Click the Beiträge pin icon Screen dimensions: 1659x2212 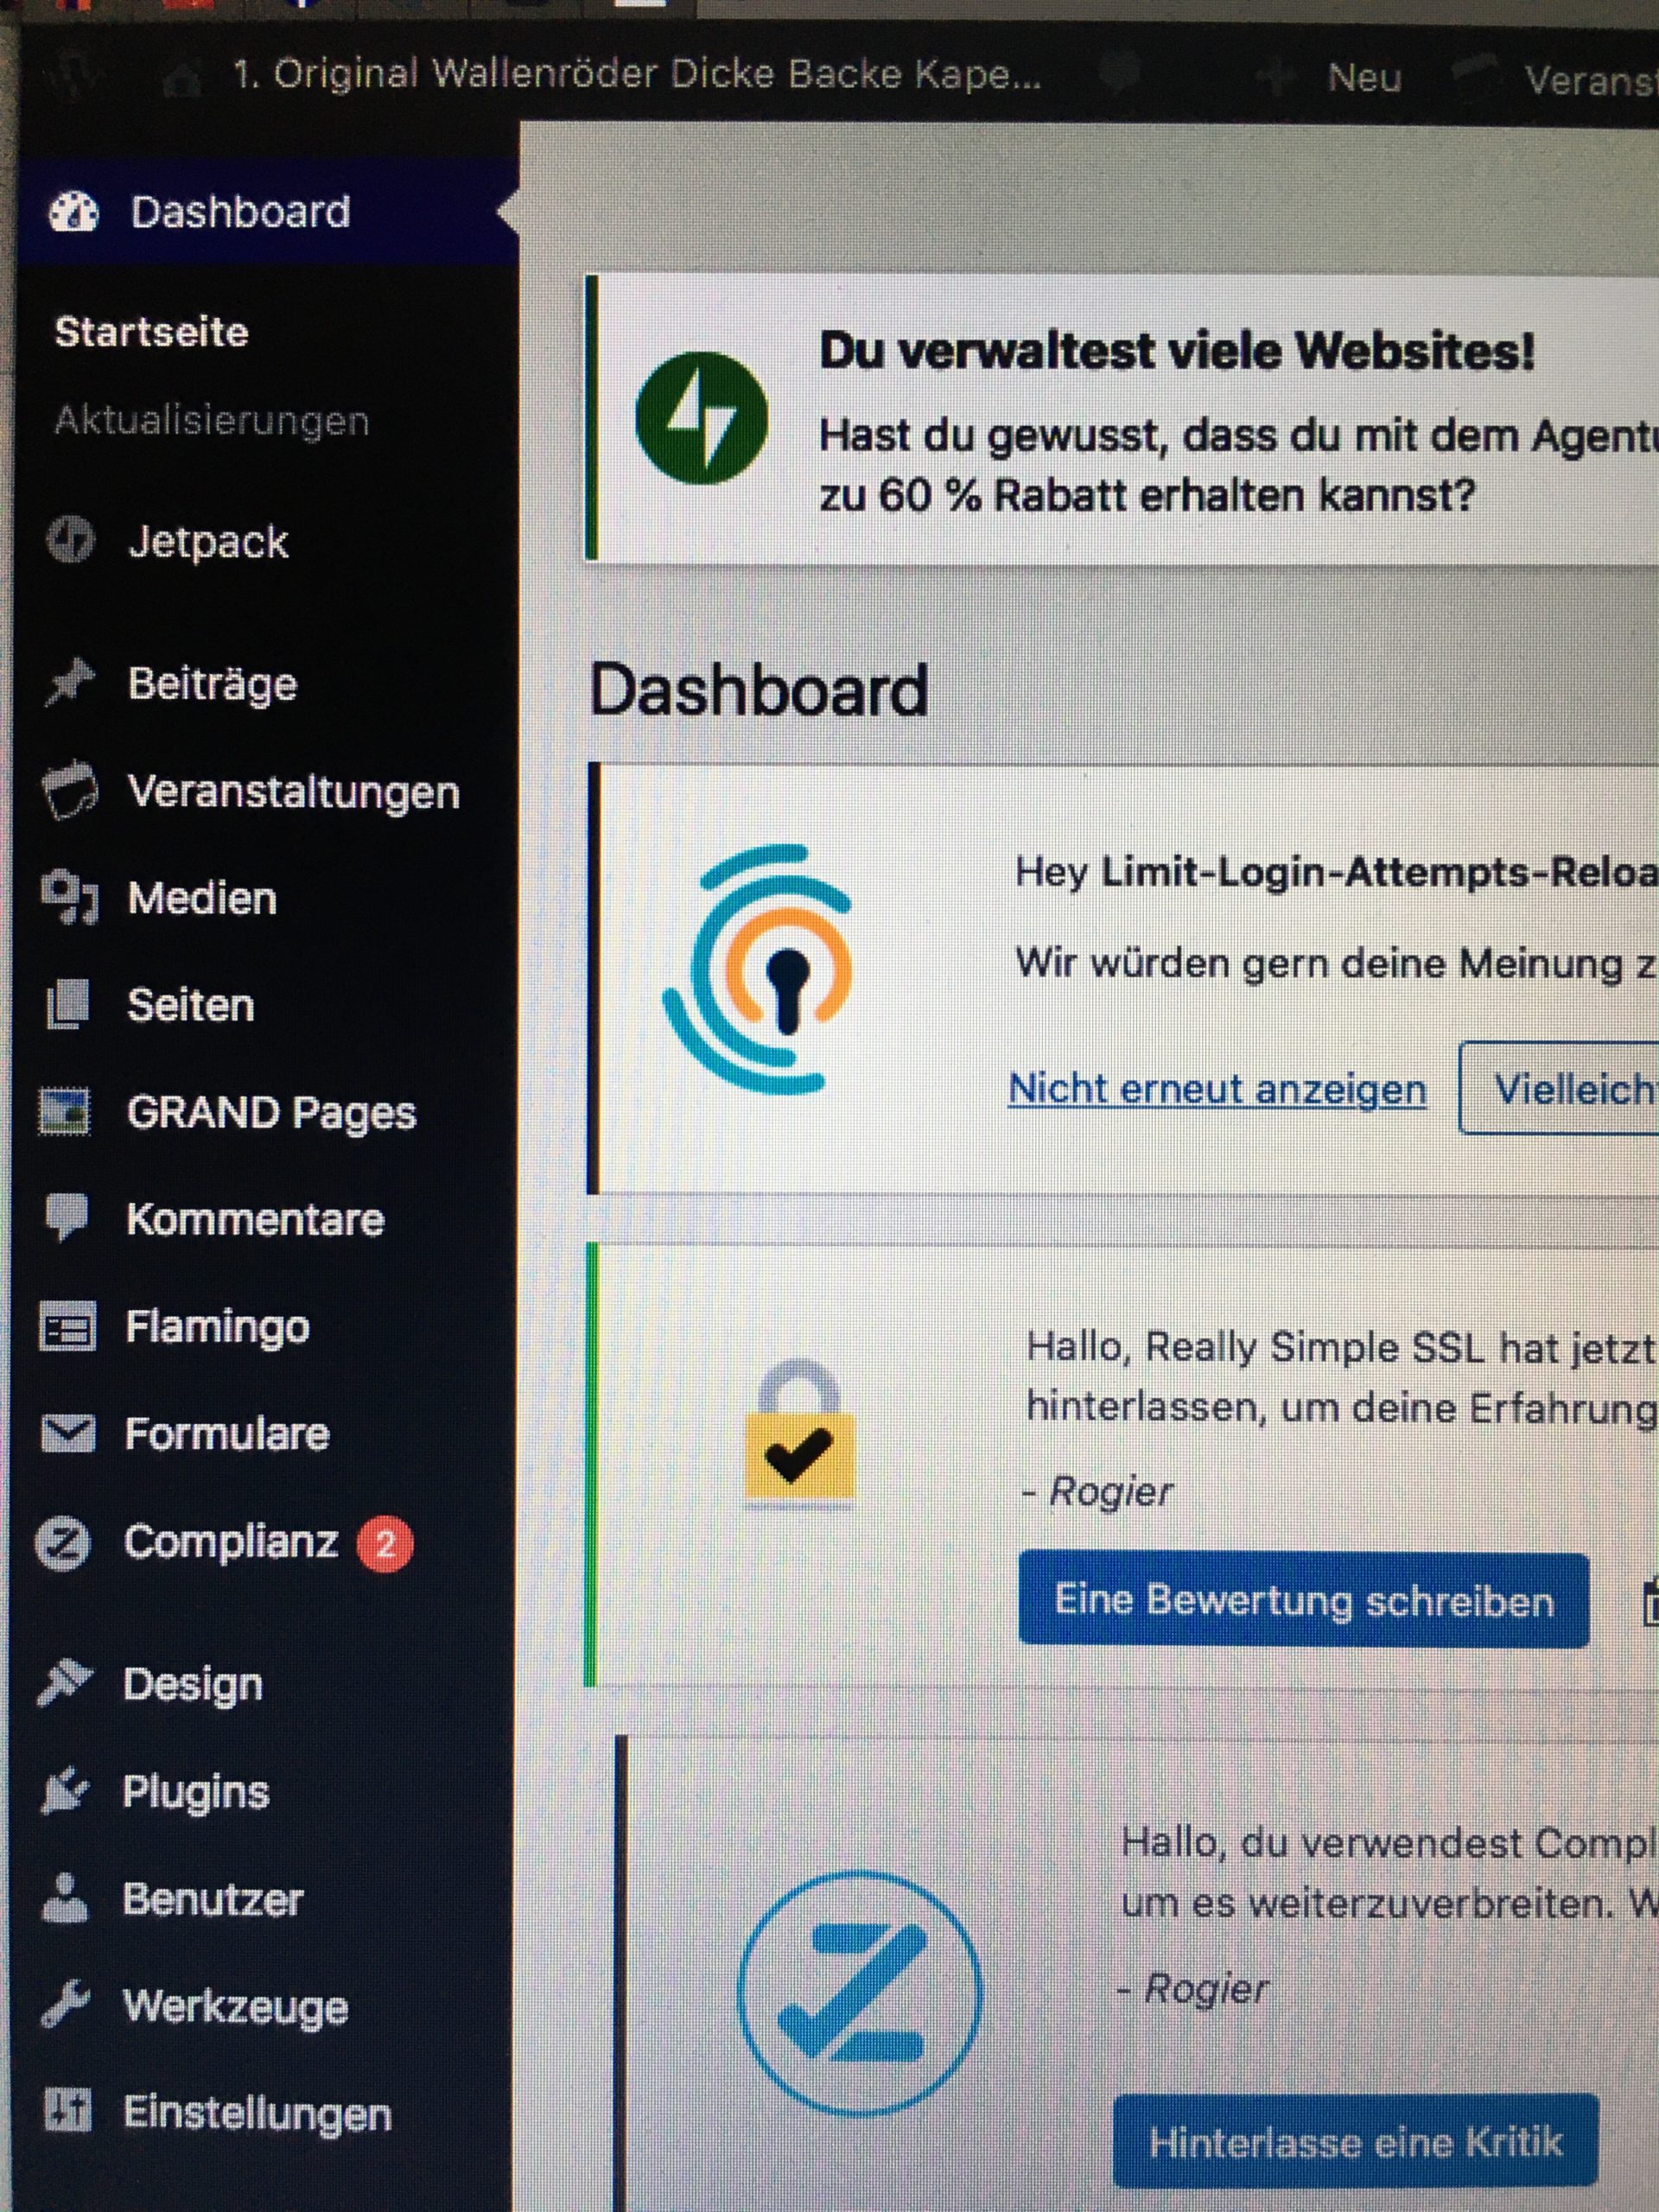(69, 683)
